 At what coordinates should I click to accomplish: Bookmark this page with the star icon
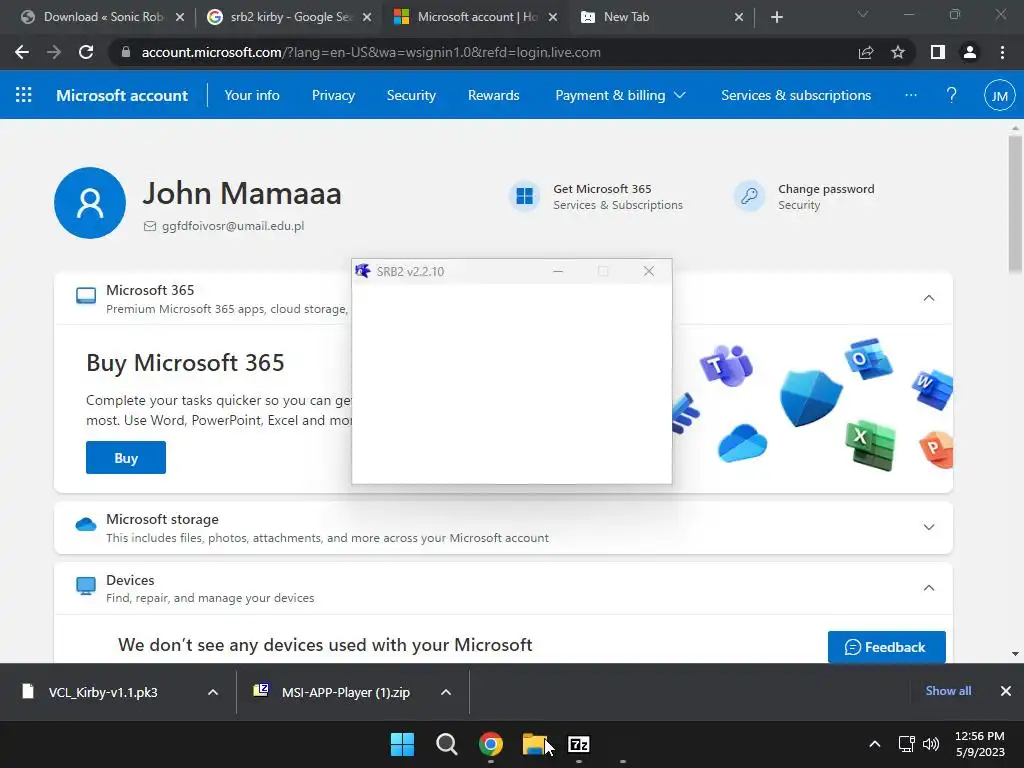click(898, 52)
